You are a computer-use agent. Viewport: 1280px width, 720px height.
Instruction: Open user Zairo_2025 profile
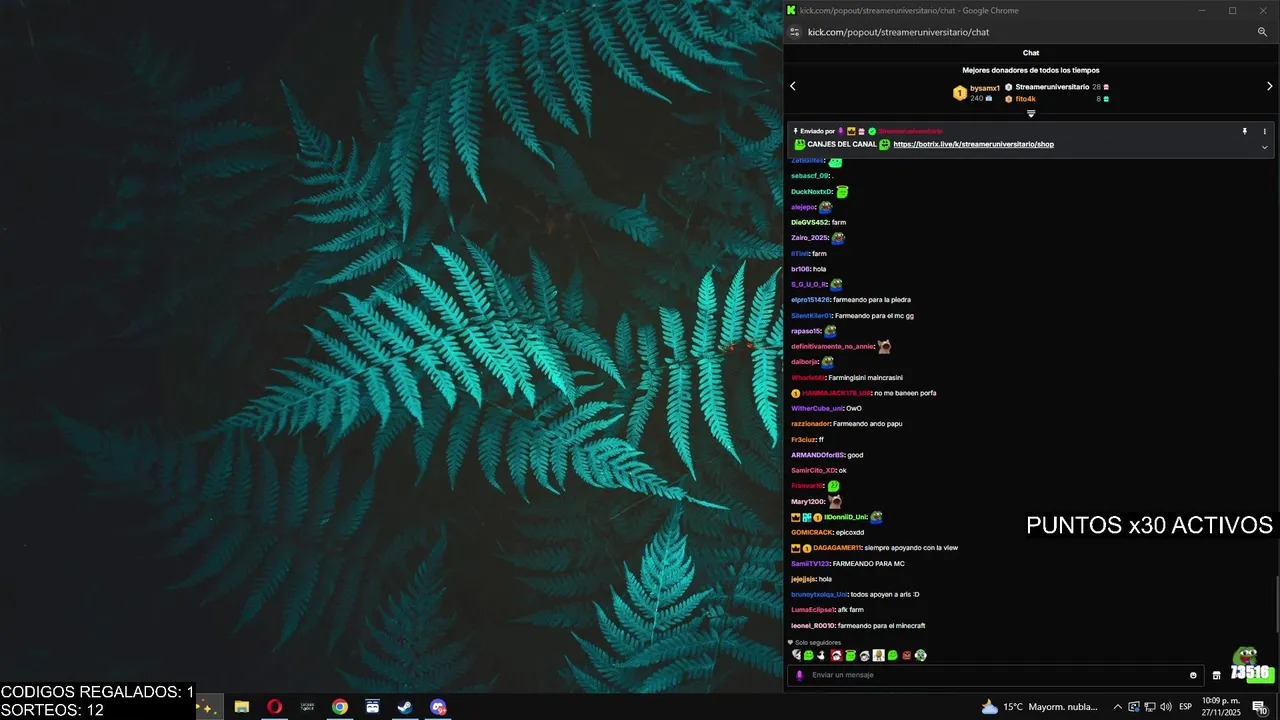click(810, 238)
